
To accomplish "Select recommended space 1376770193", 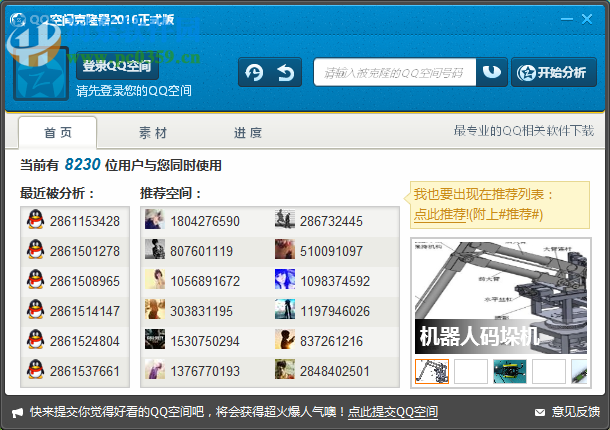I will point(205,371).
